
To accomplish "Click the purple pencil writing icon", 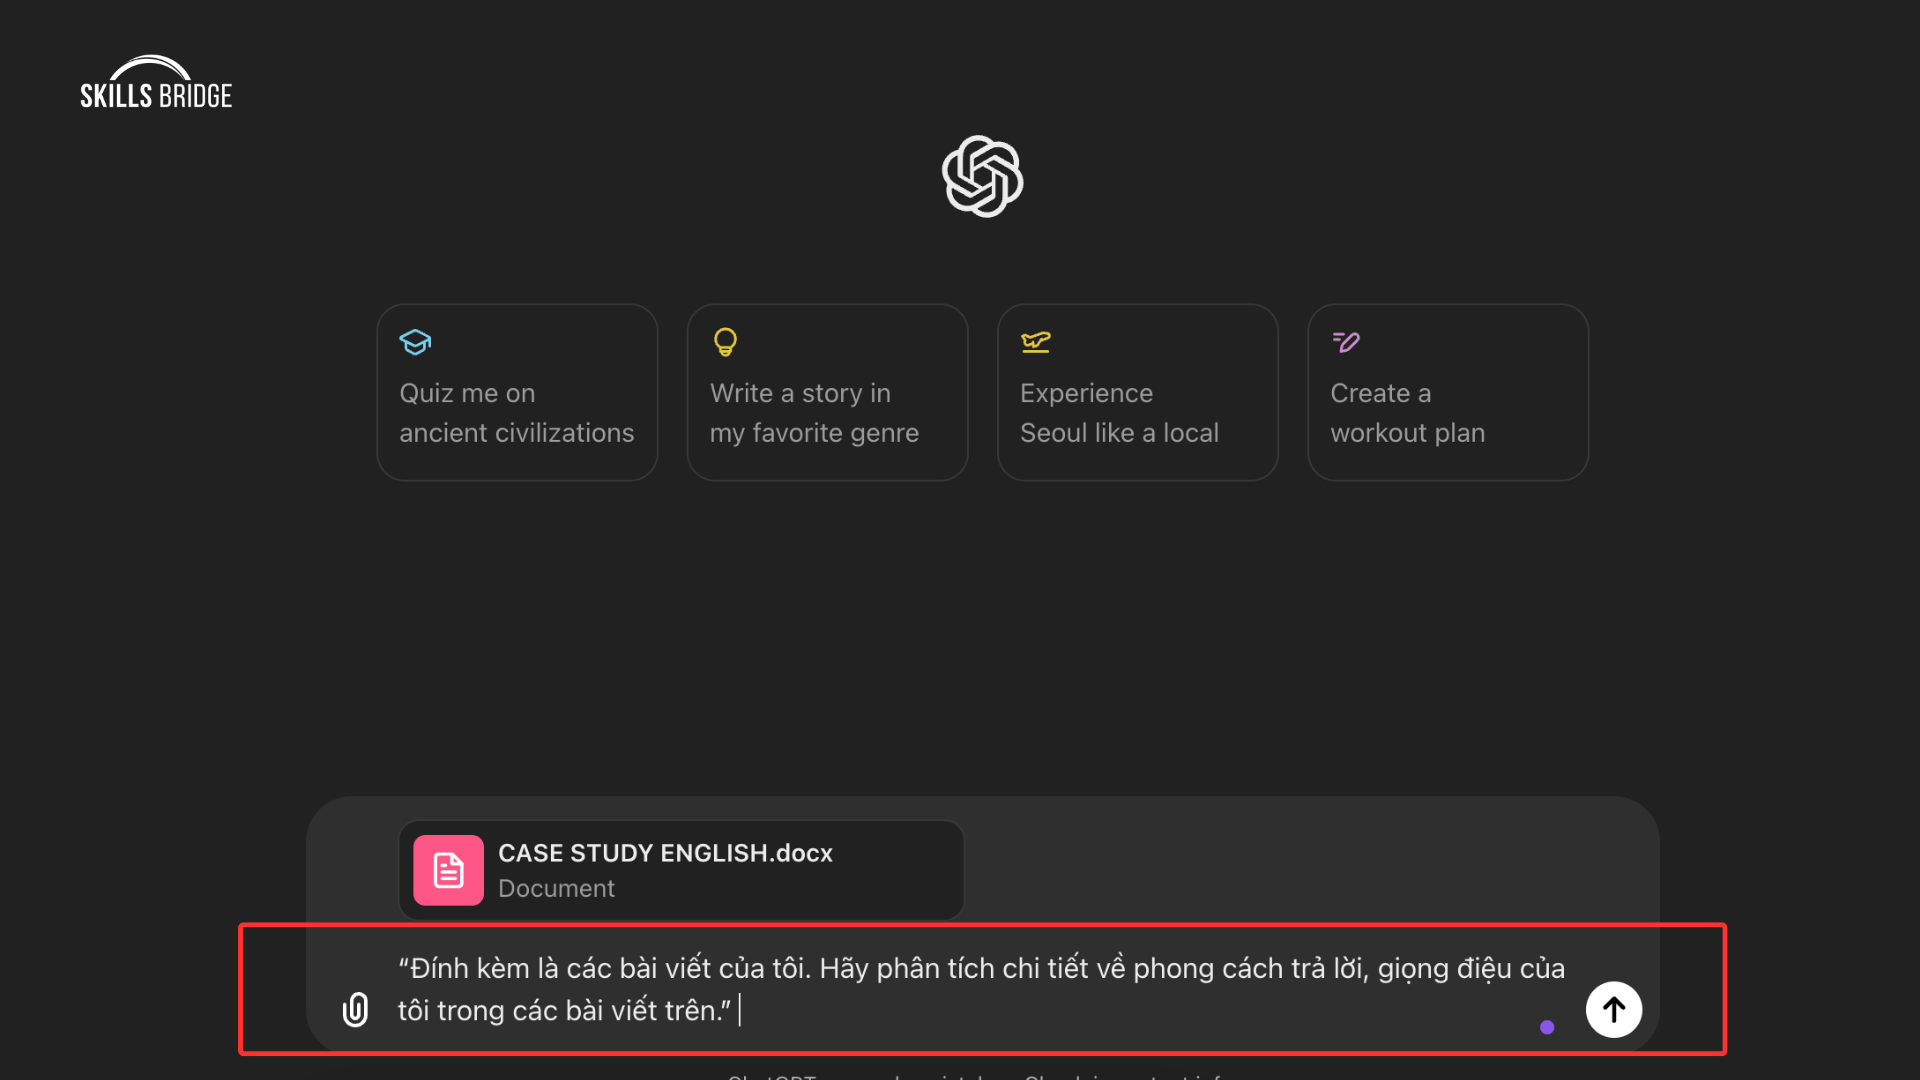I will point(1346,342).
